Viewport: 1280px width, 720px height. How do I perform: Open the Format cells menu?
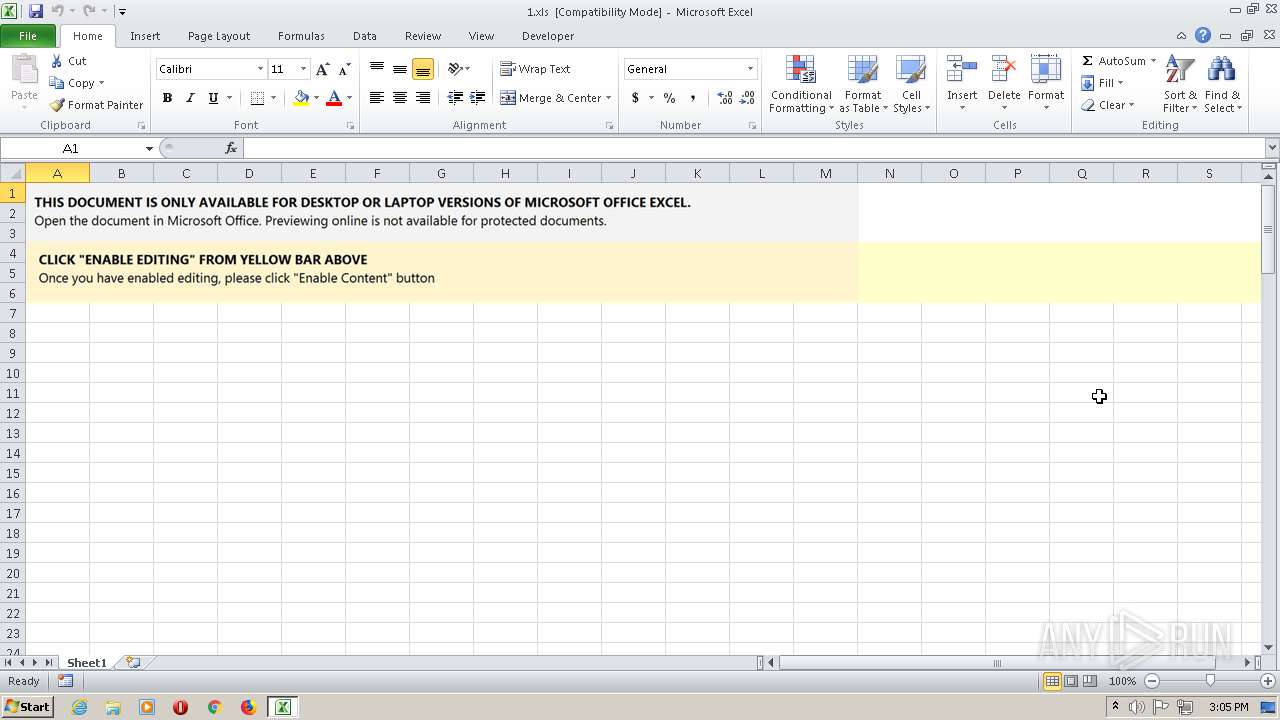tap(1045, 84)
